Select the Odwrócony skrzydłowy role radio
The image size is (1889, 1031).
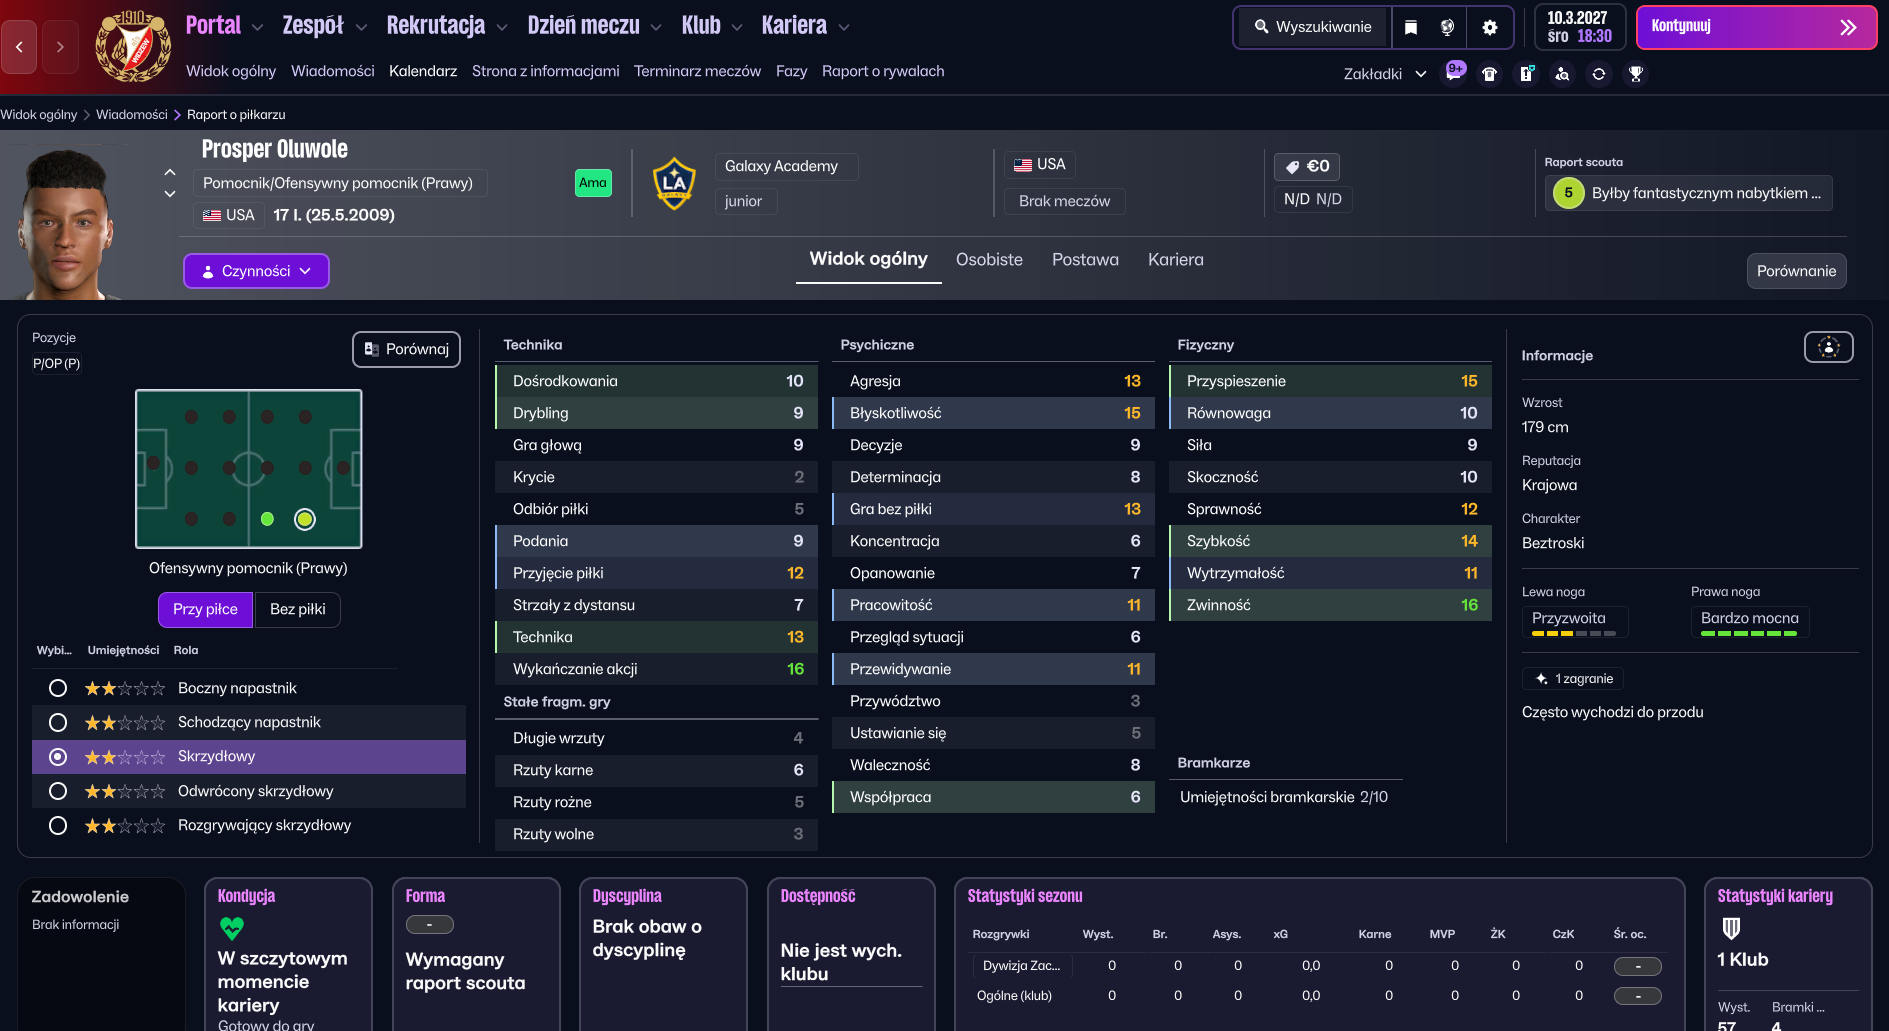(x=58, y=791)
